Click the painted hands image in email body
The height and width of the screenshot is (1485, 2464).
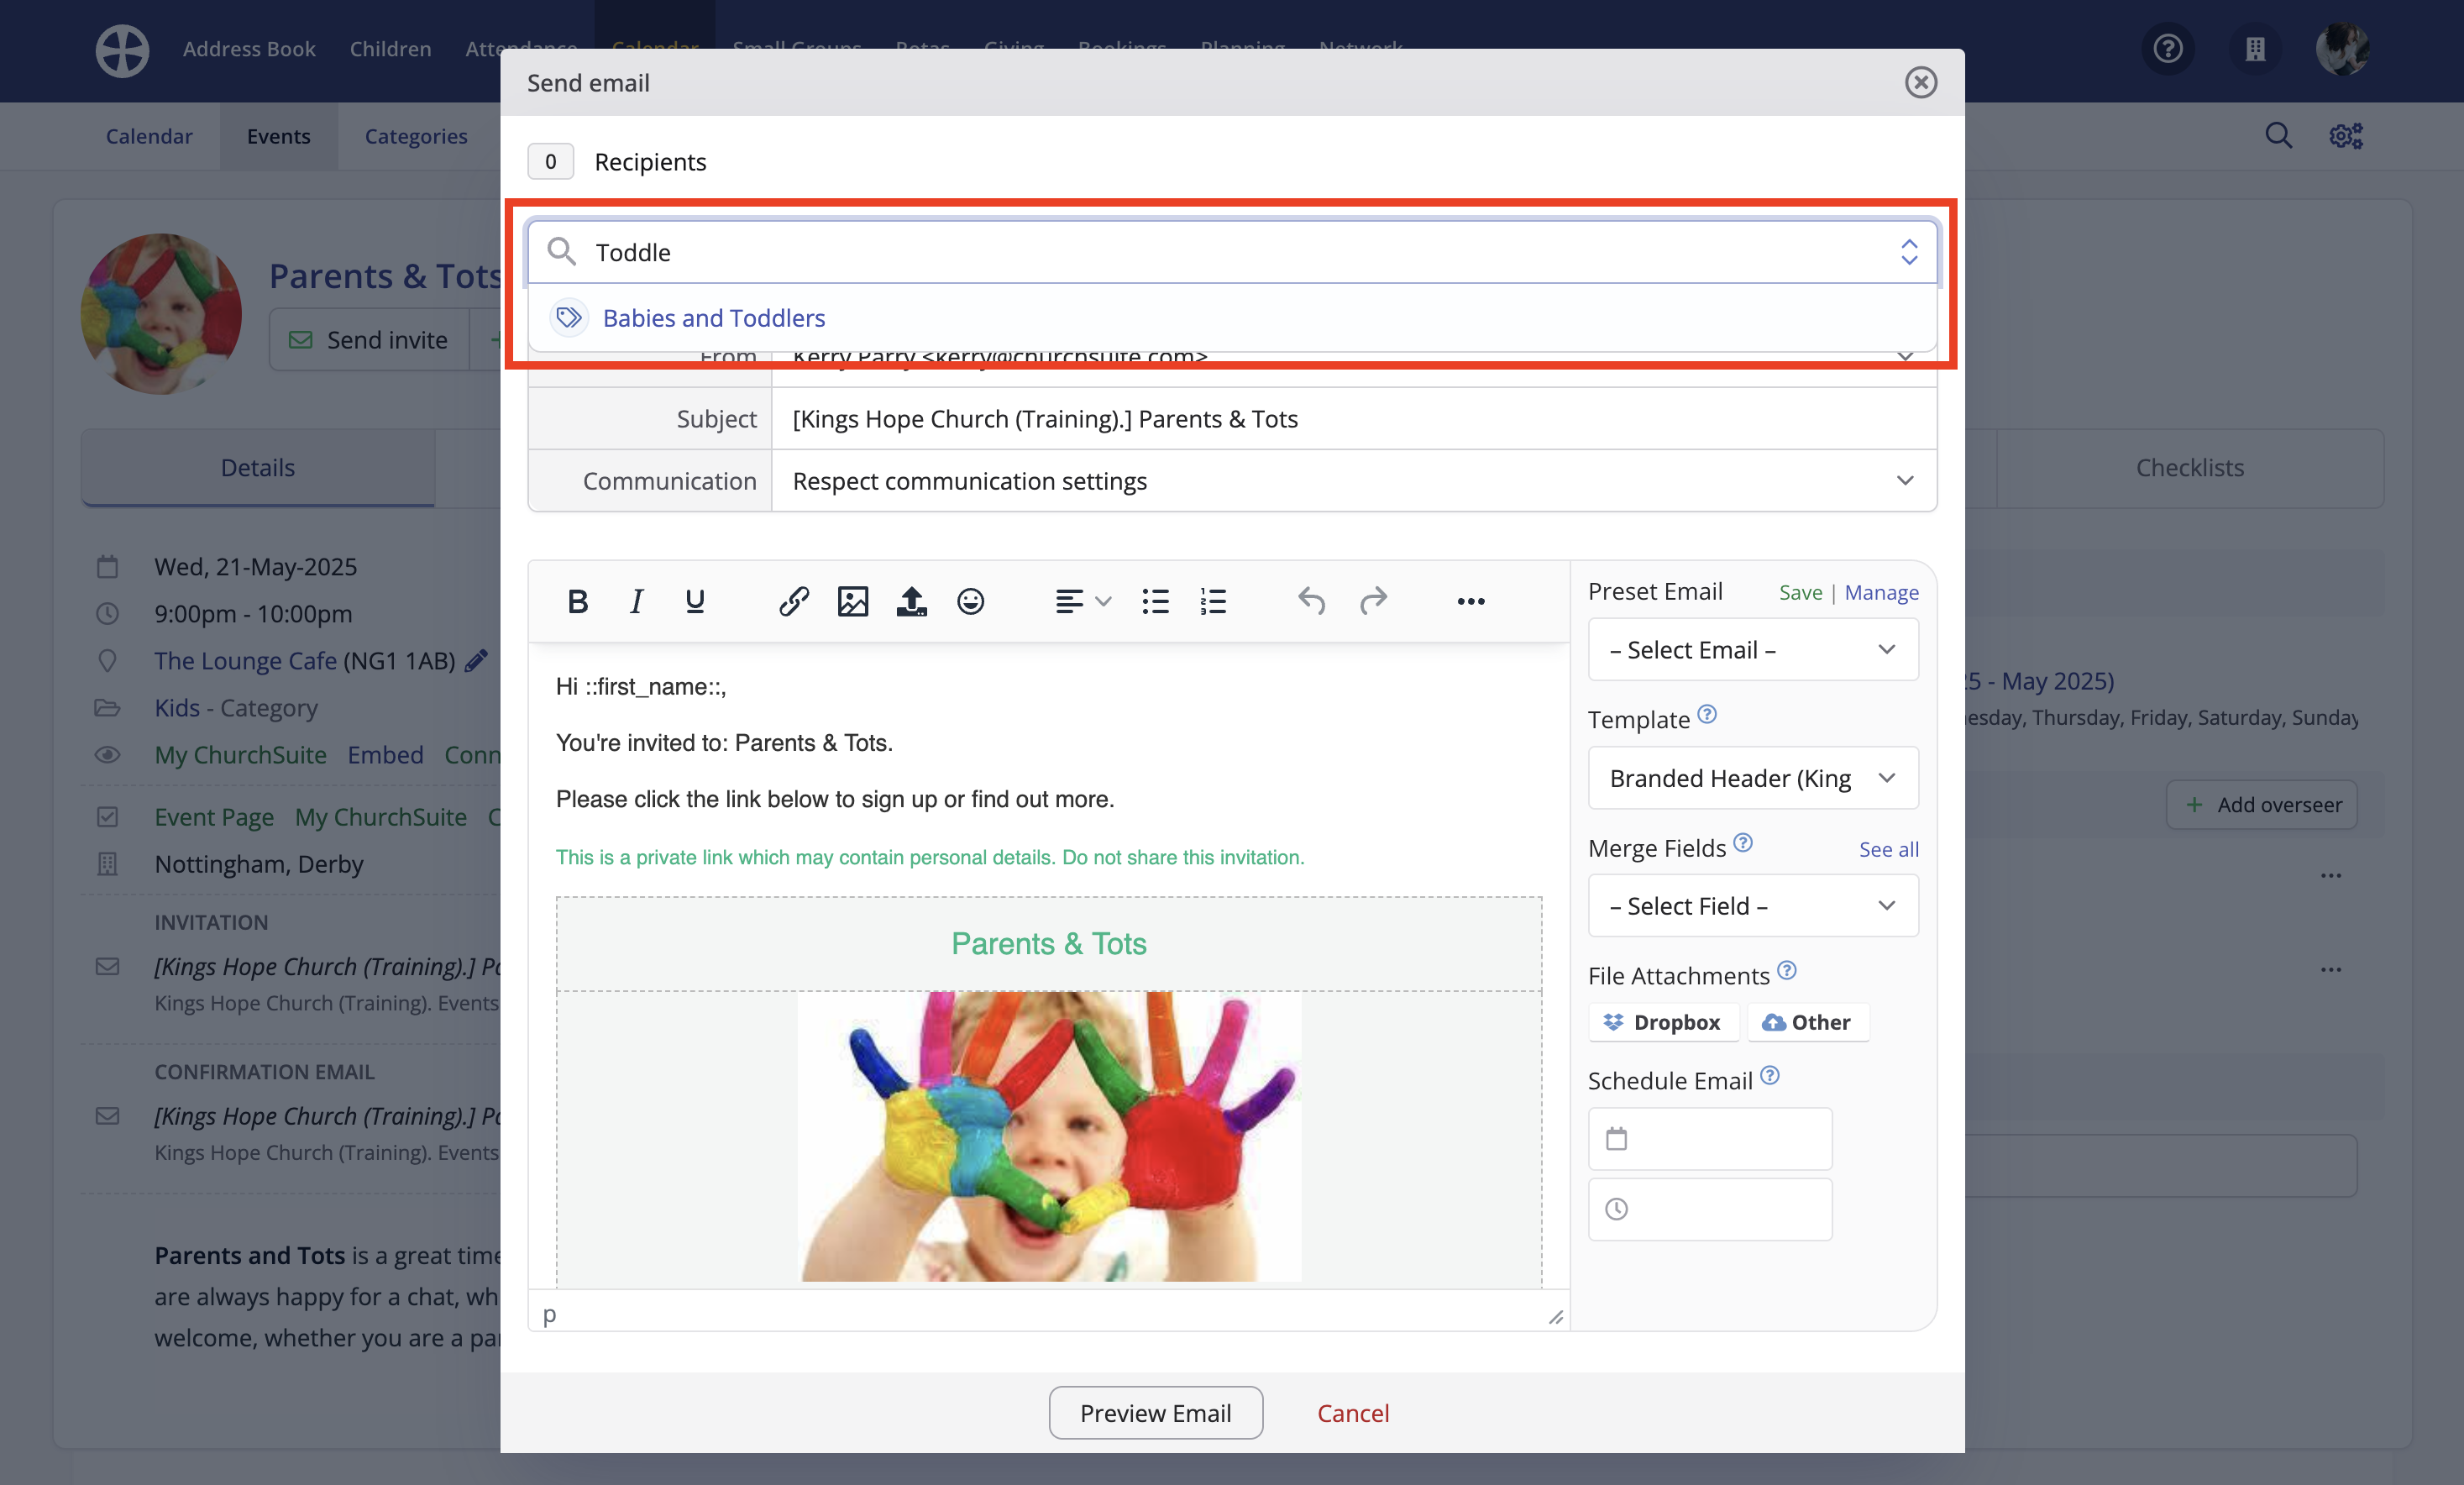(x=1049, y=1136)
